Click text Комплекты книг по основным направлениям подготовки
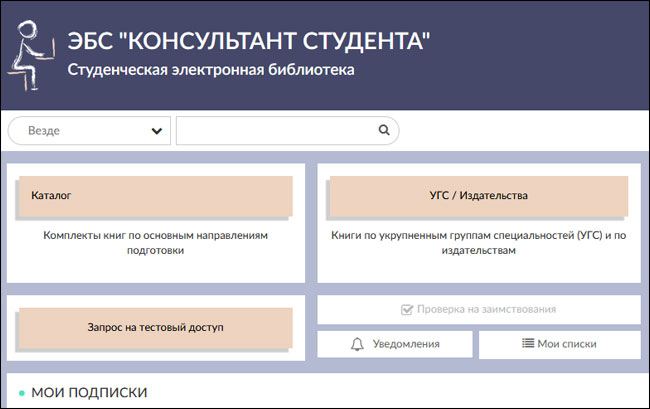This screenshot has width=650, height=409. (155, 243)
